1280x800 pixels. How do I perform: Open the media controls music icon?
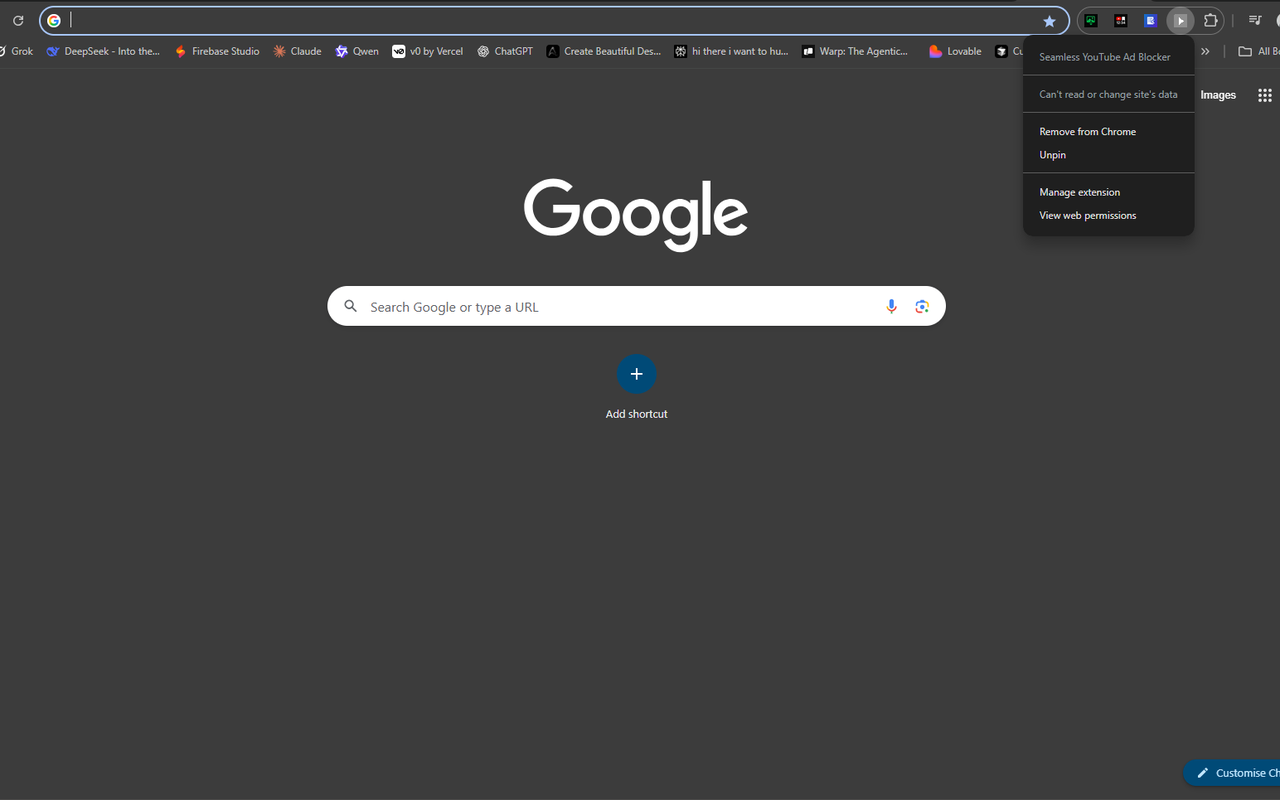1255,21
